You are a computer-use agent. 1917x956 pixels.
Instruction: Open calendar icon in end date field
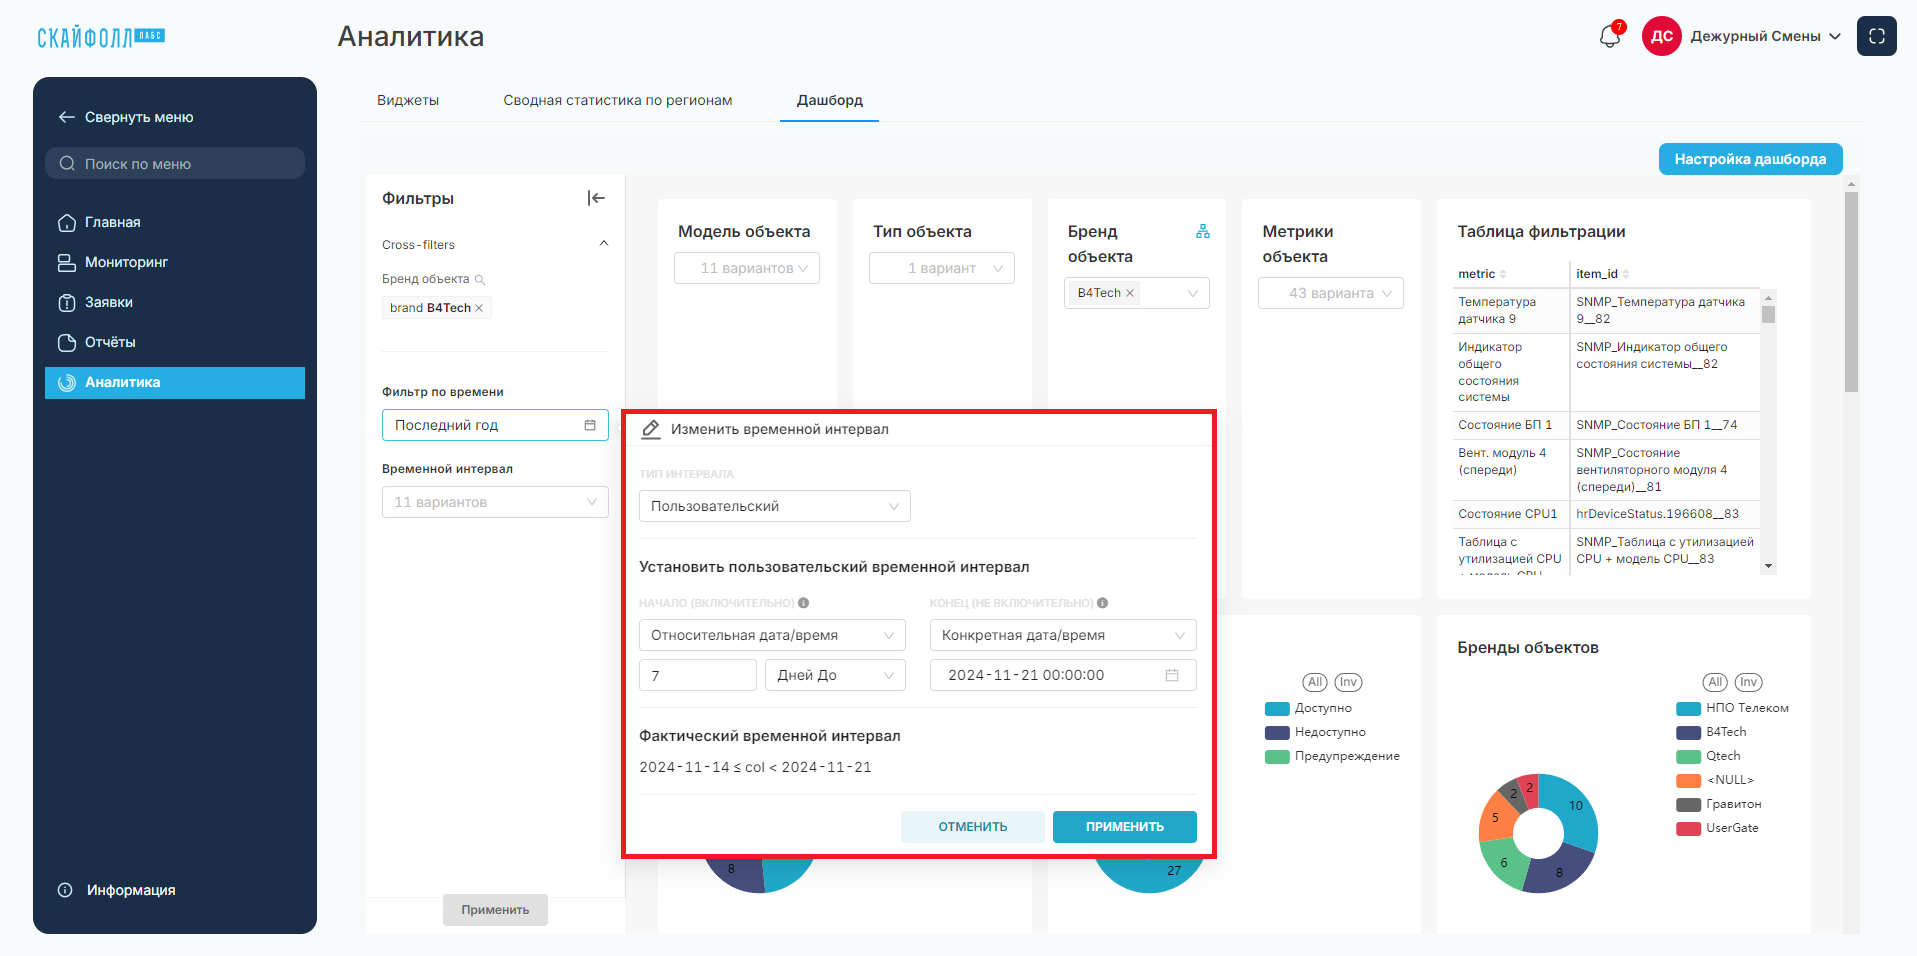1171,675
